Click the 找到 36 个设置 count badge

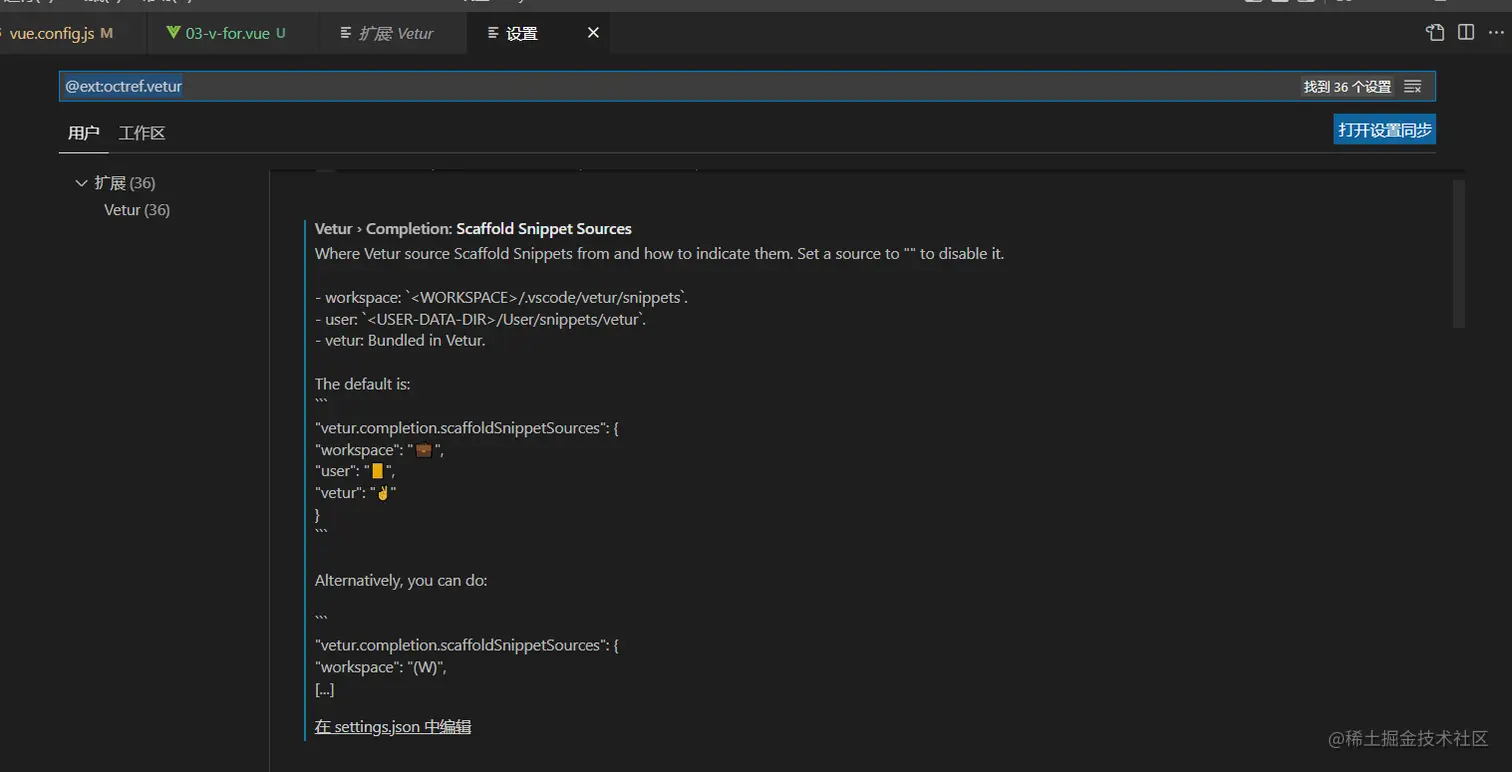click(x=1347, y=87)
